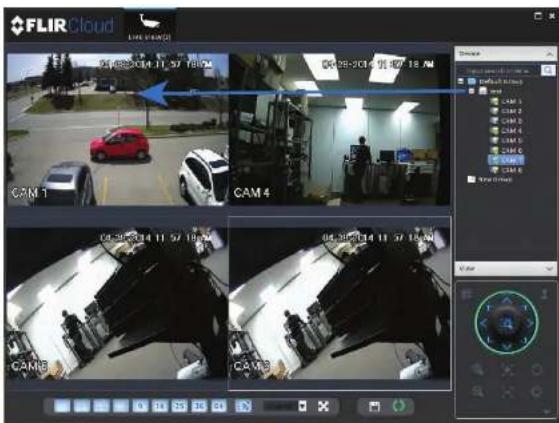Click the green refresh icon
Viewport: 559px width, 423px height.
399,406
